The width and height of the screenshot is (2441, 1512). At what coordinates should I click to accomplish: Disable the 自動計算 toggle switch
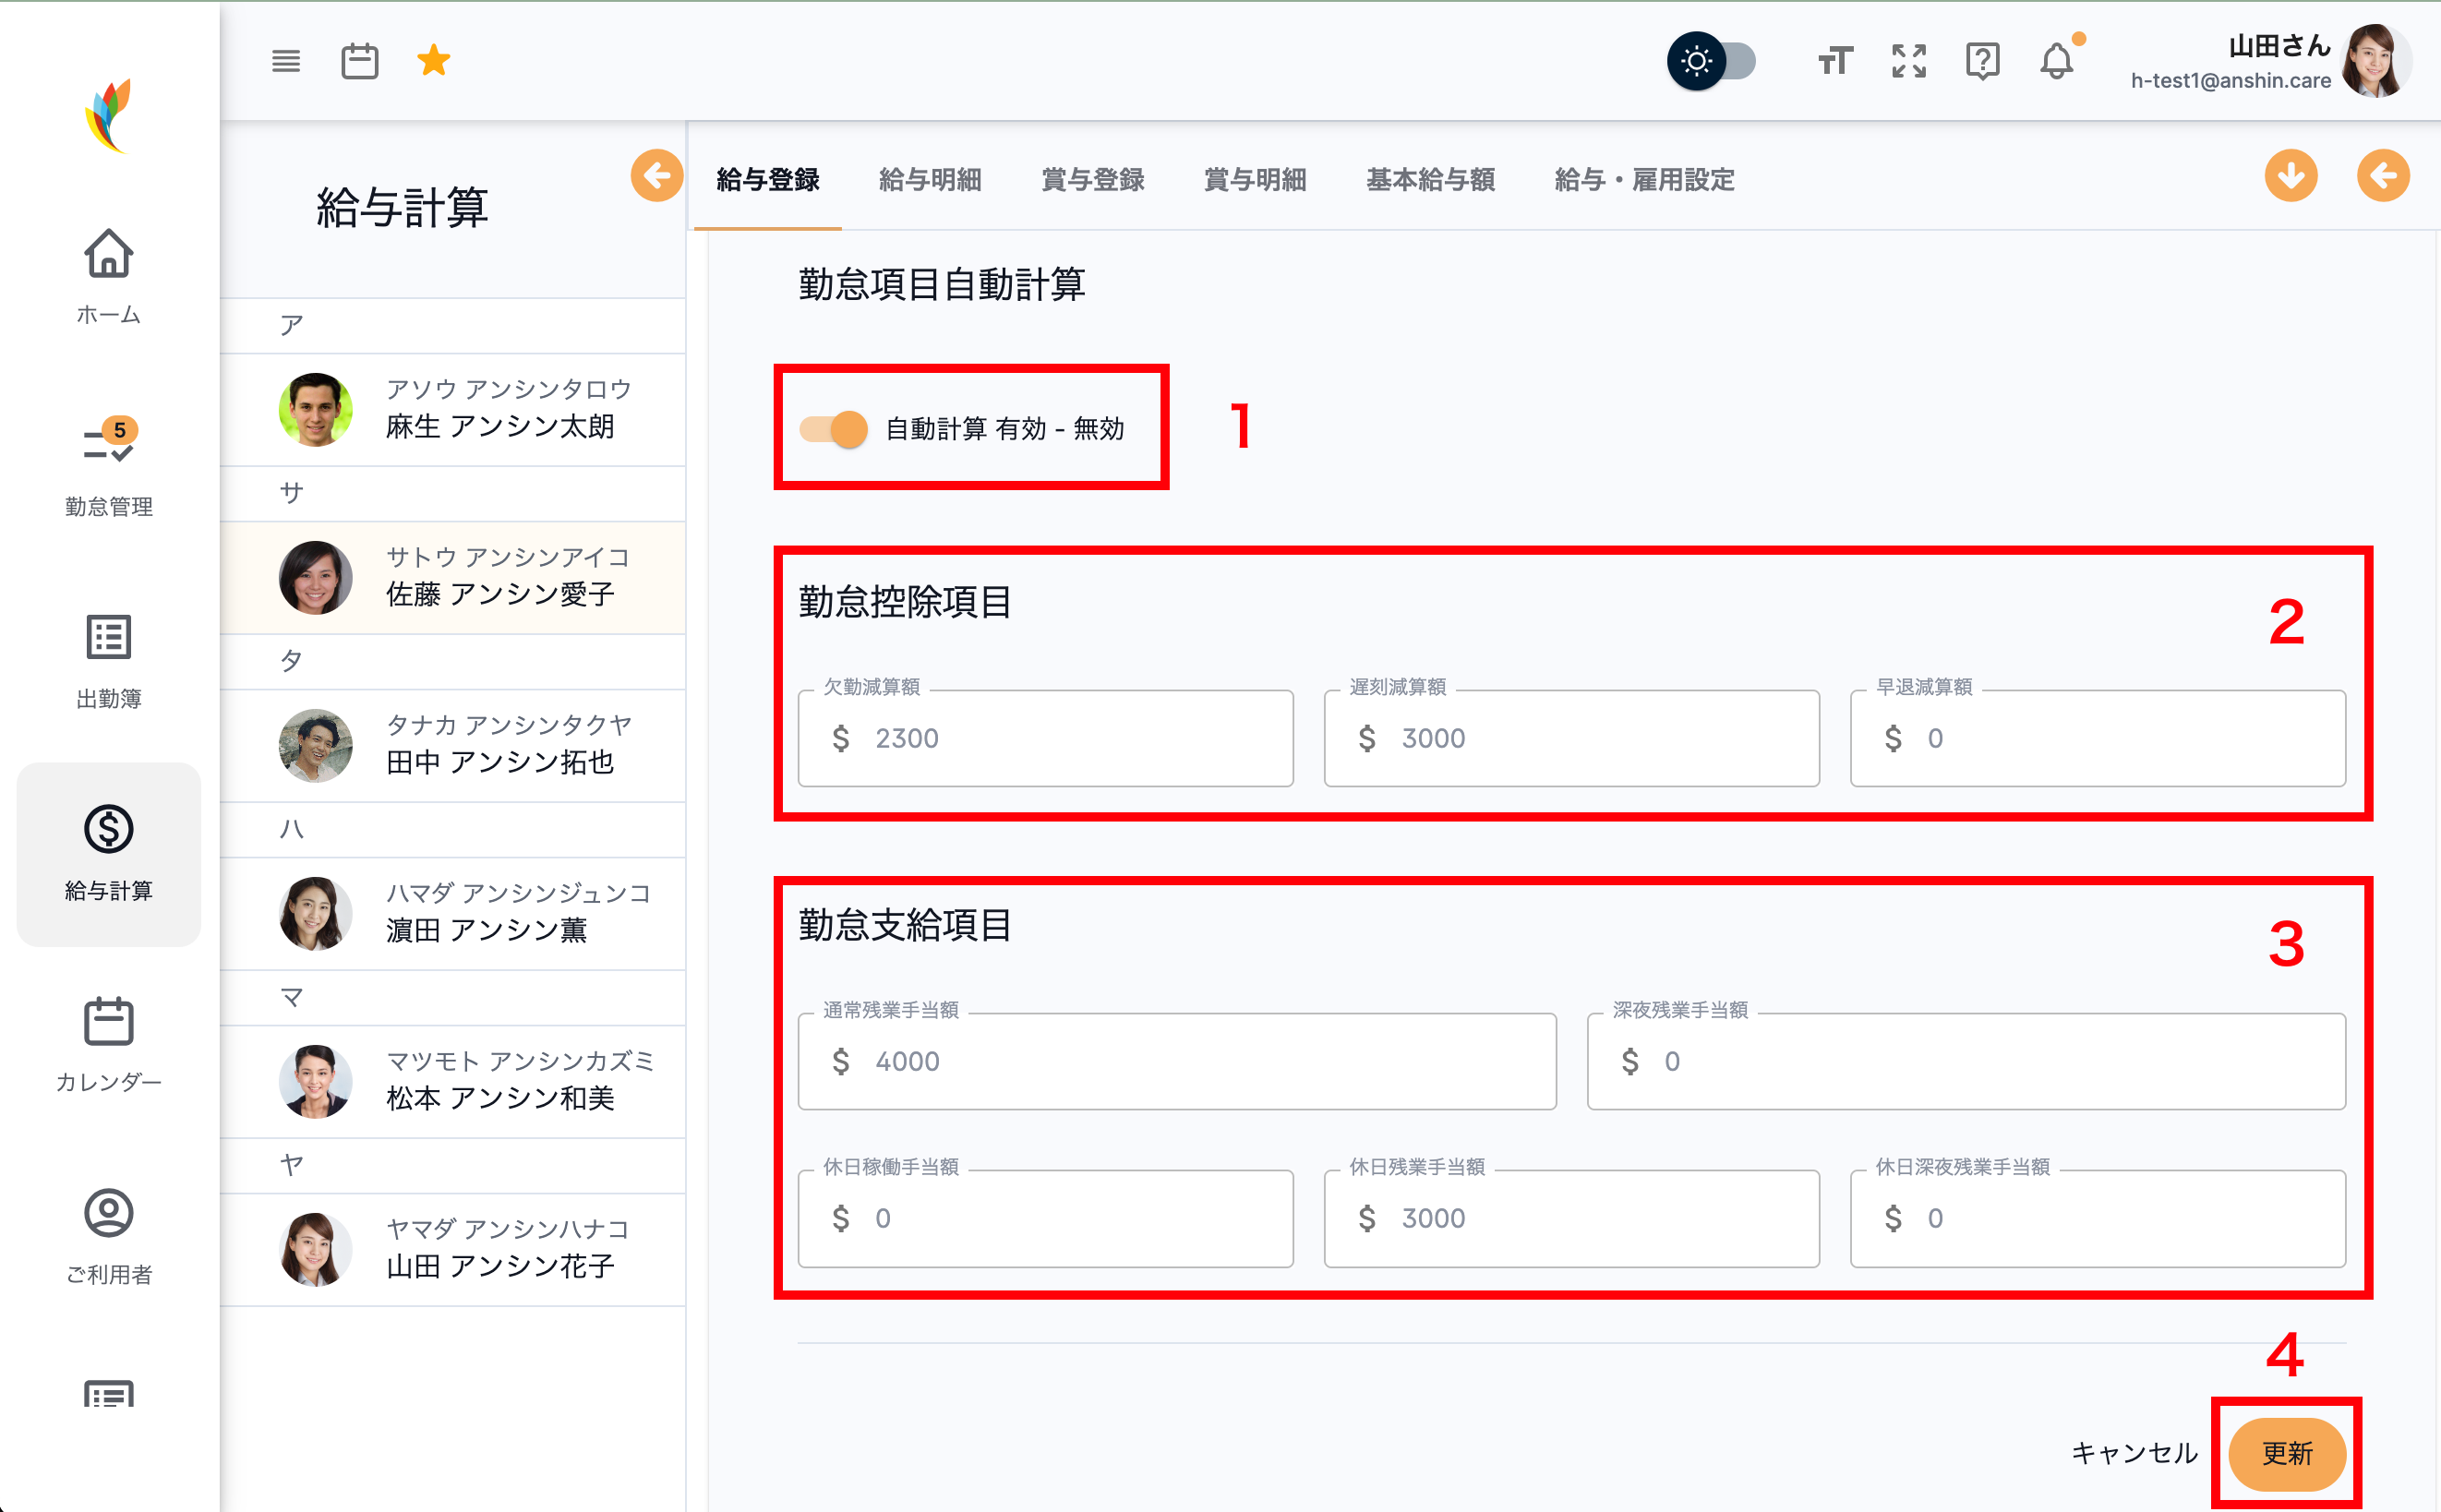coord(833,430)
